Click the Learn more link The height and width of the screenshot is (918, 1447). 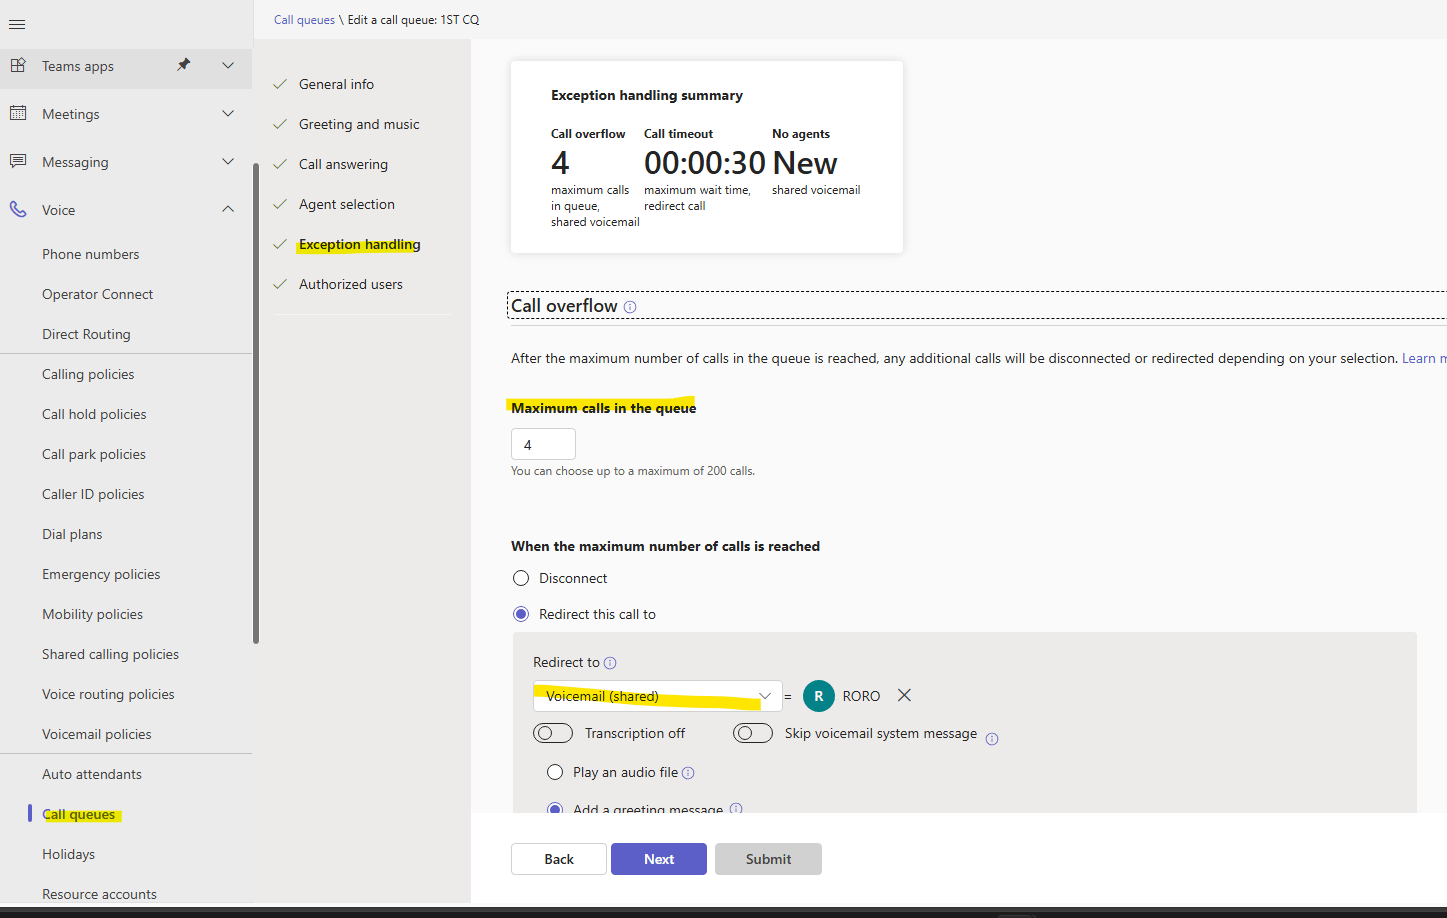click(1424, 358)
